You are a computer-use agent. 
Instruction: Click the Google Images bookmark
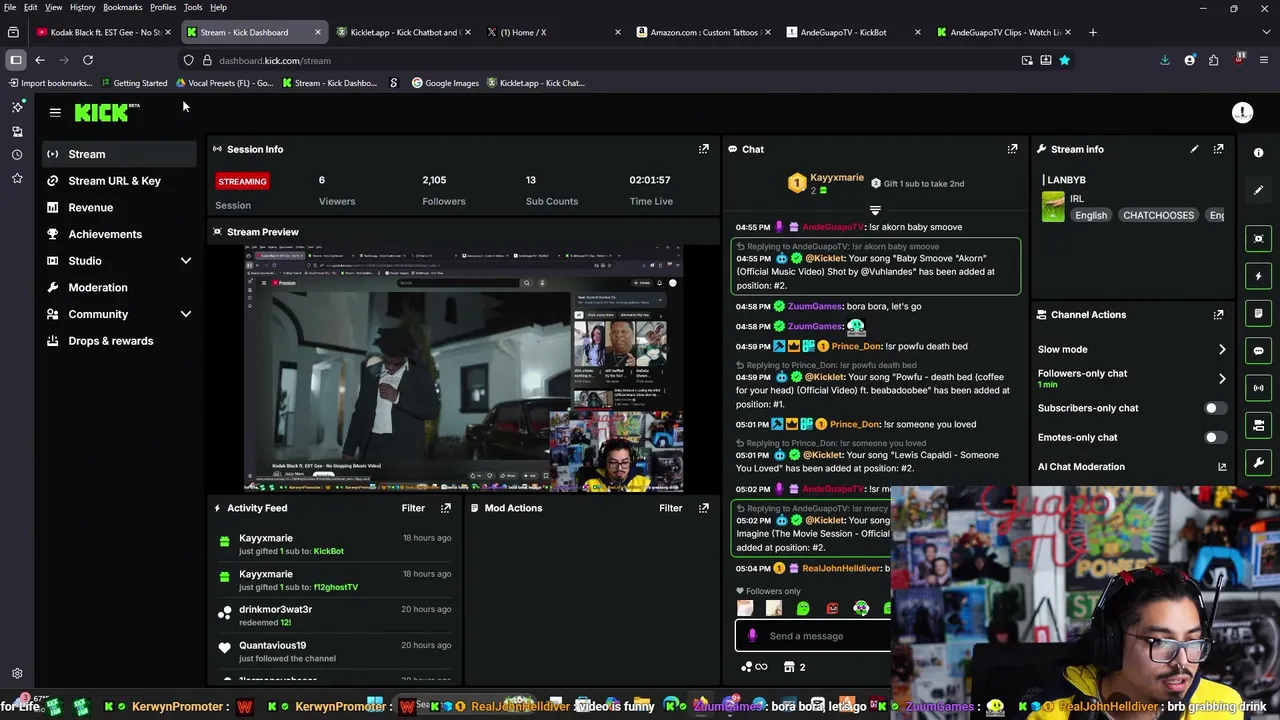pyautogui.click(x=445, y=83)
